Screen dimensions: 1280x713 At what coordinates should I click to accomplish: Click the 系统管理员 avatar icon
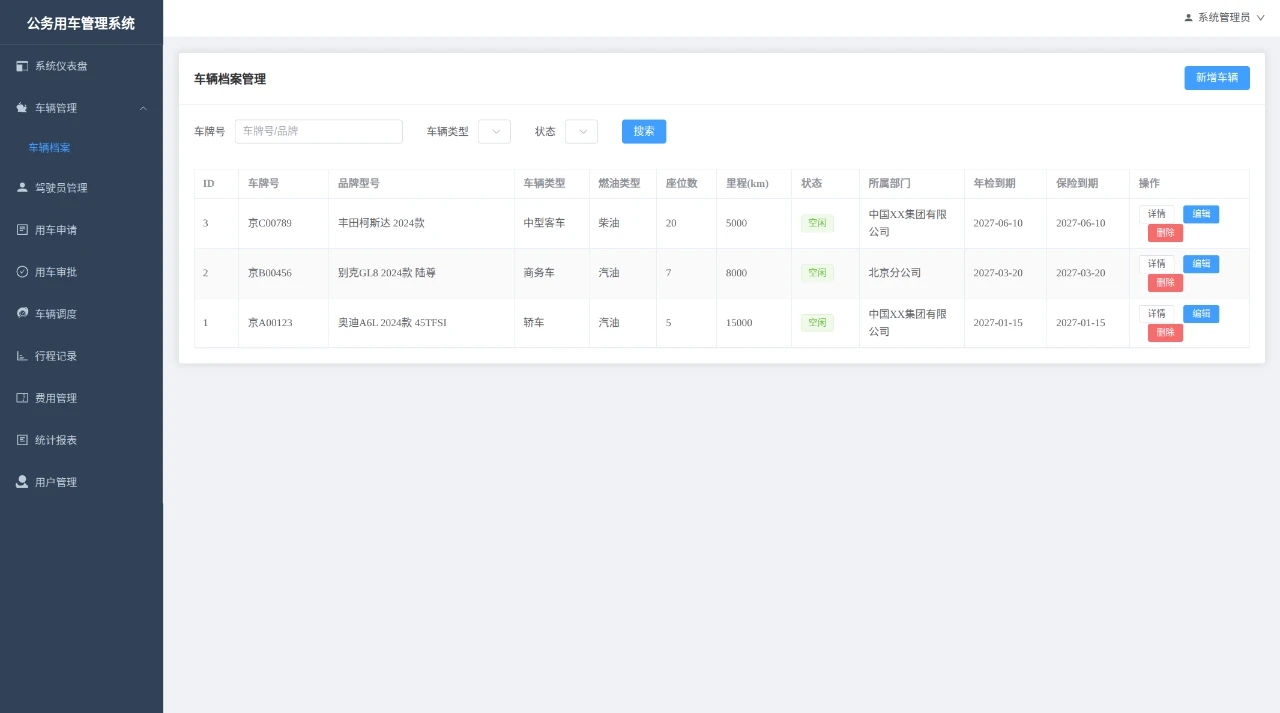(1188, 18)
